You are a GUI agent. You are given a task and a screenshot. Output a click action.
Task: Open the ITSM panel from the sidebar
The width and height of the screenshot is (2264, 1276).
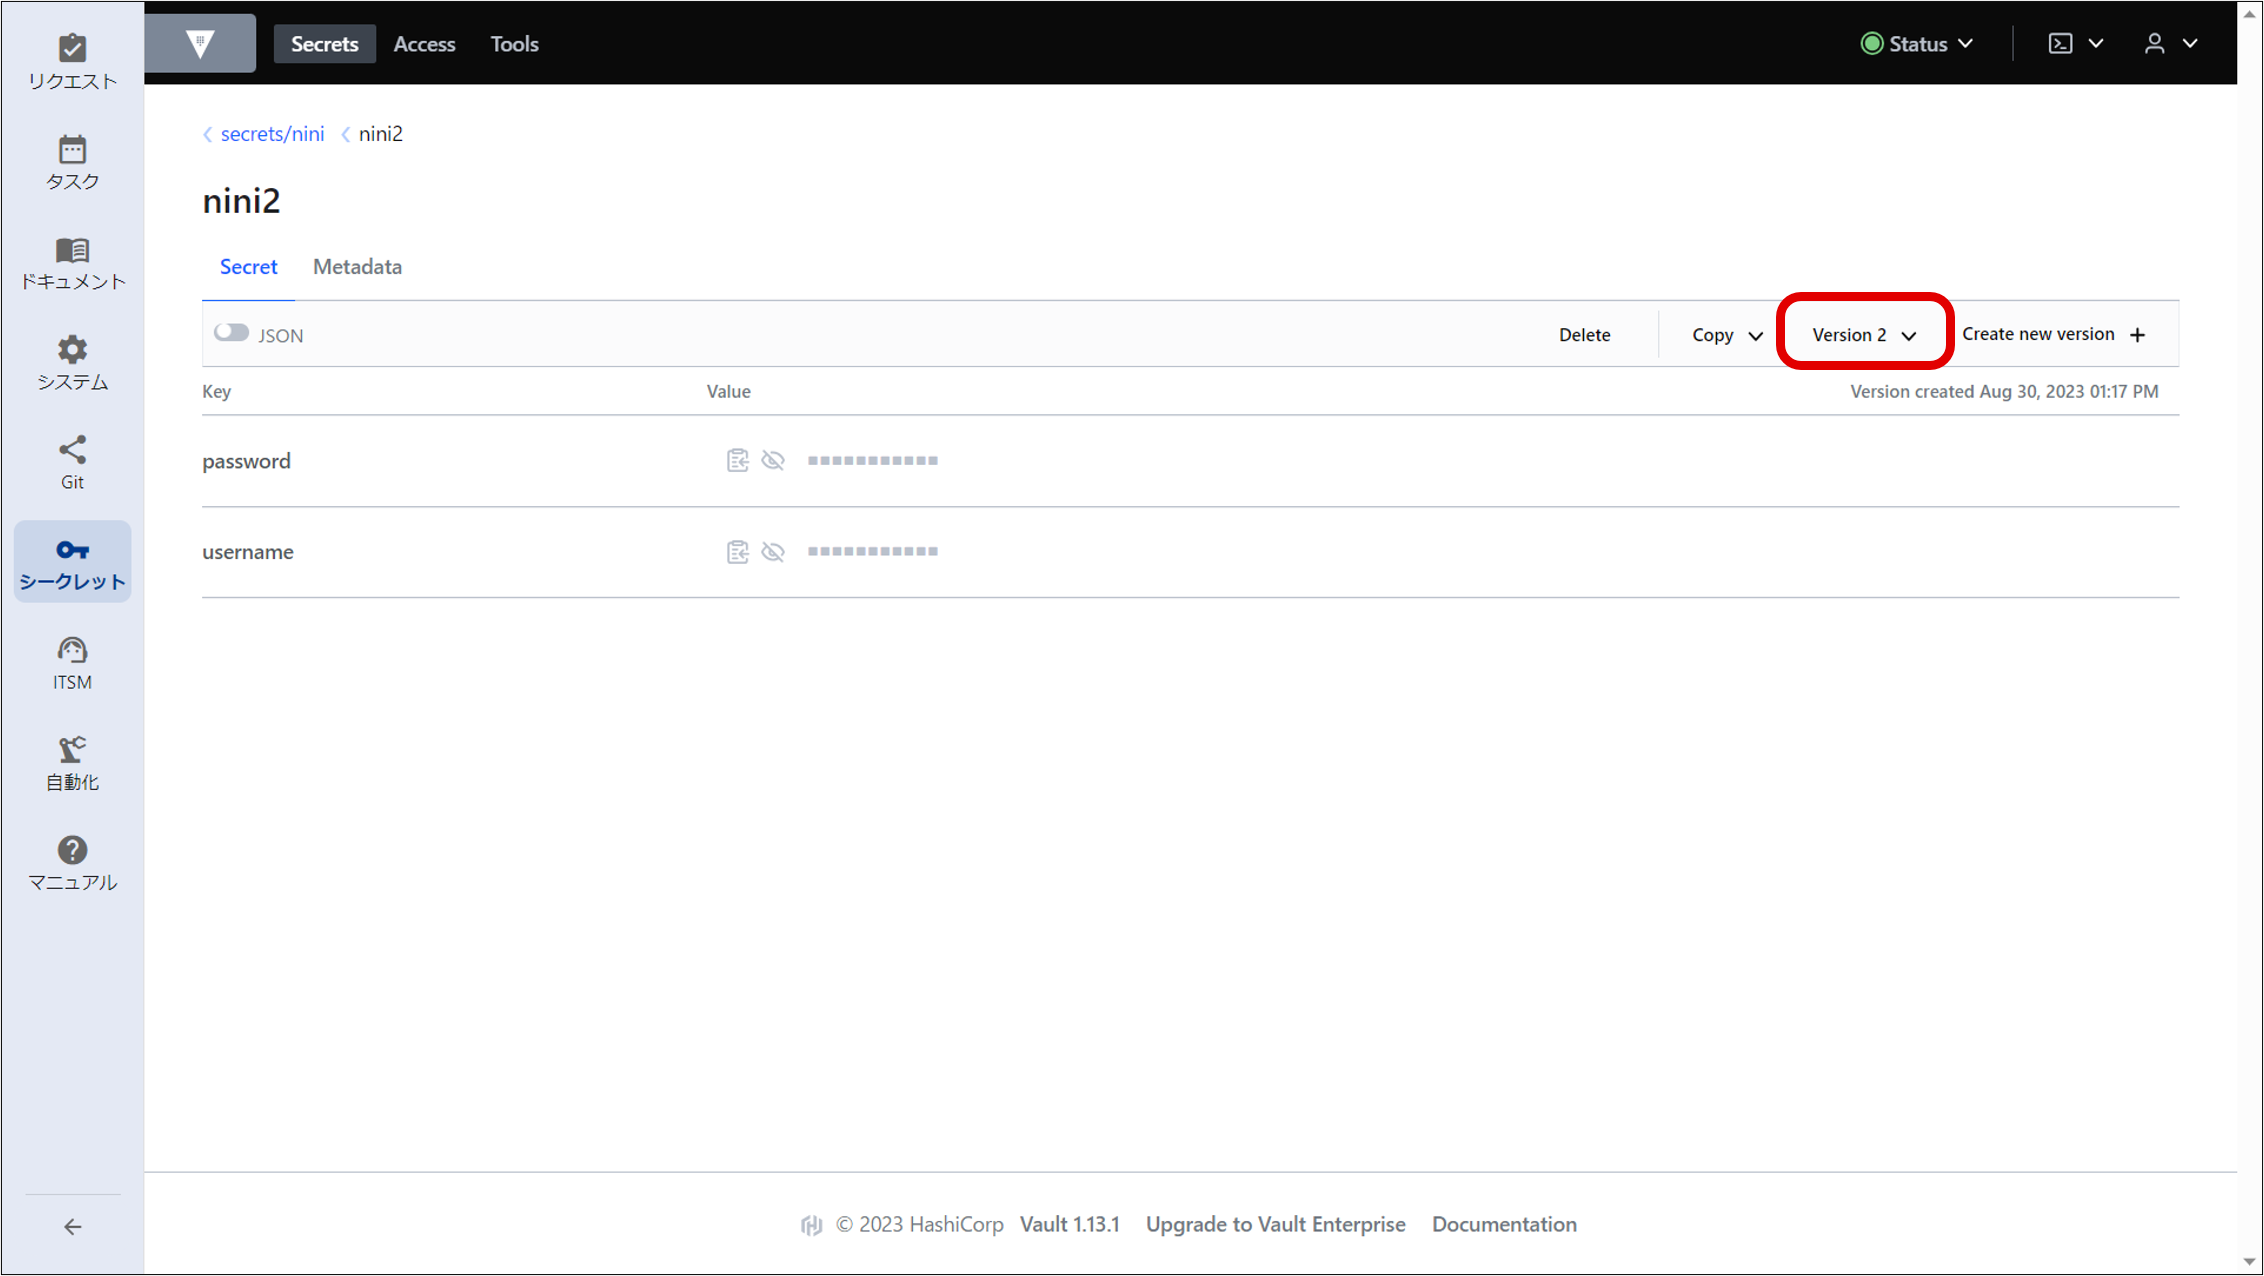click(x=71, y=660)
